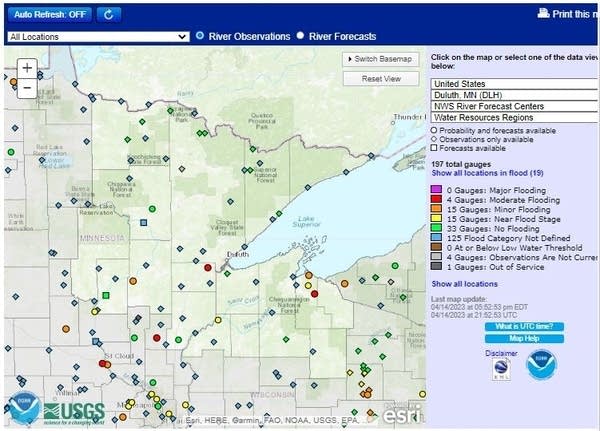Click the printer icon
Screen dimensions: 600x431
click(543, 13)
